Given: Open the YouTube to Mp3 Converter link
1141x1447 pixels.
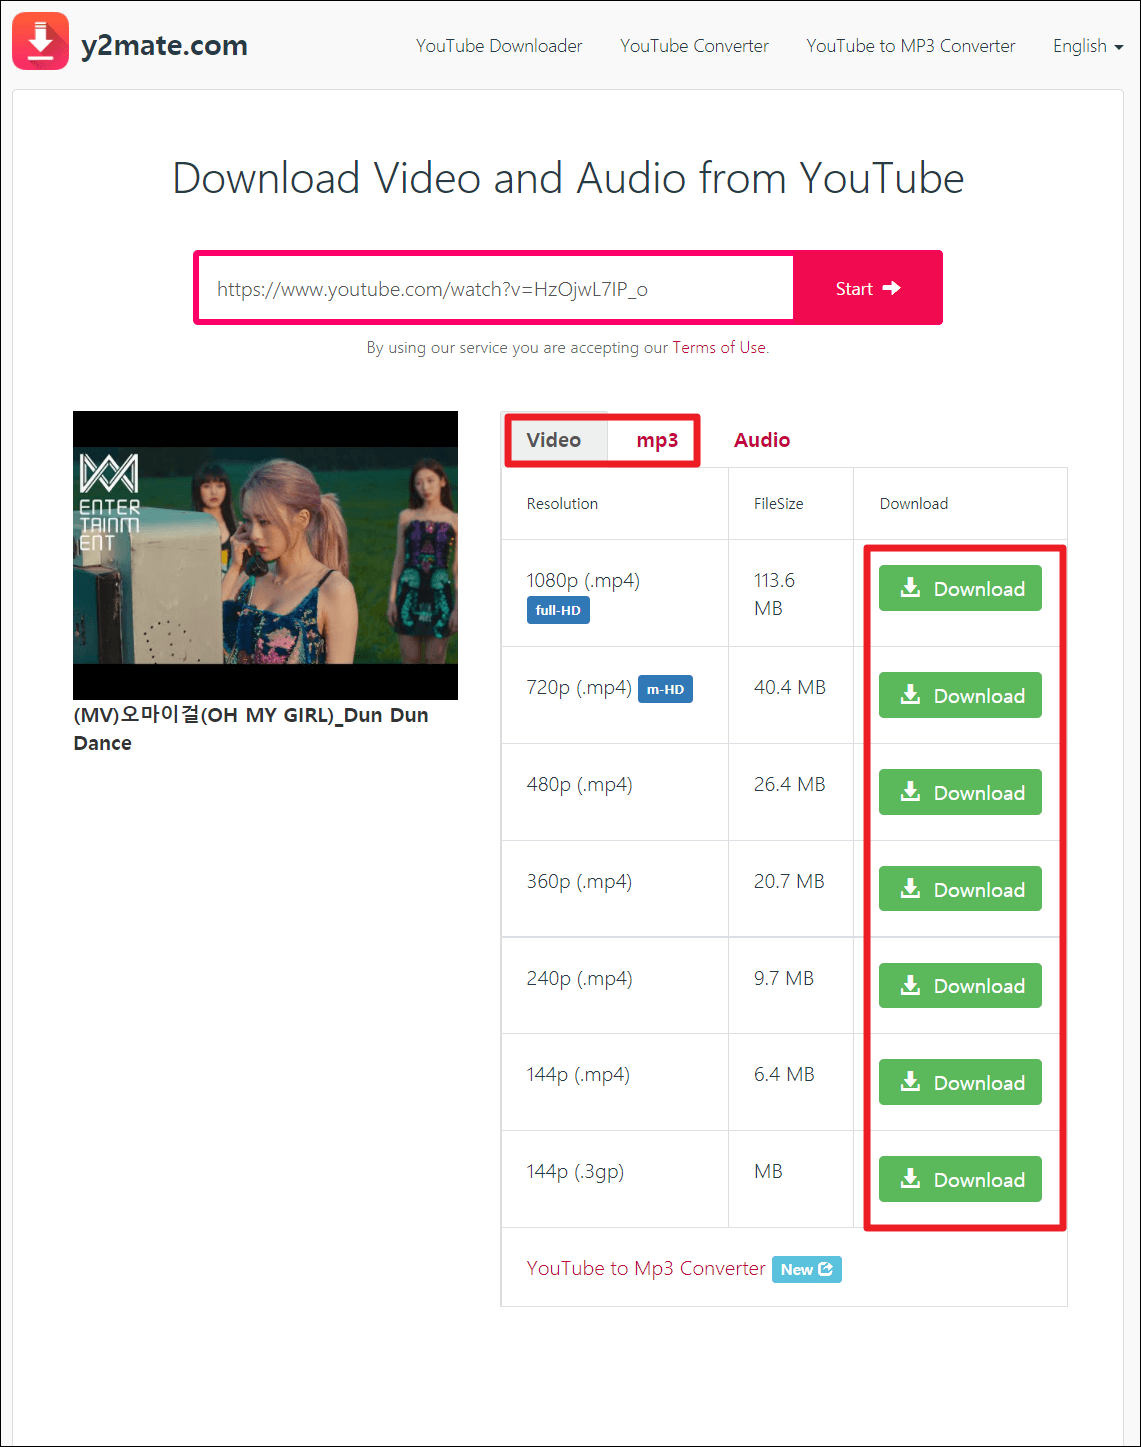Looking at the screenshot, I should [x=646, y=1268].
